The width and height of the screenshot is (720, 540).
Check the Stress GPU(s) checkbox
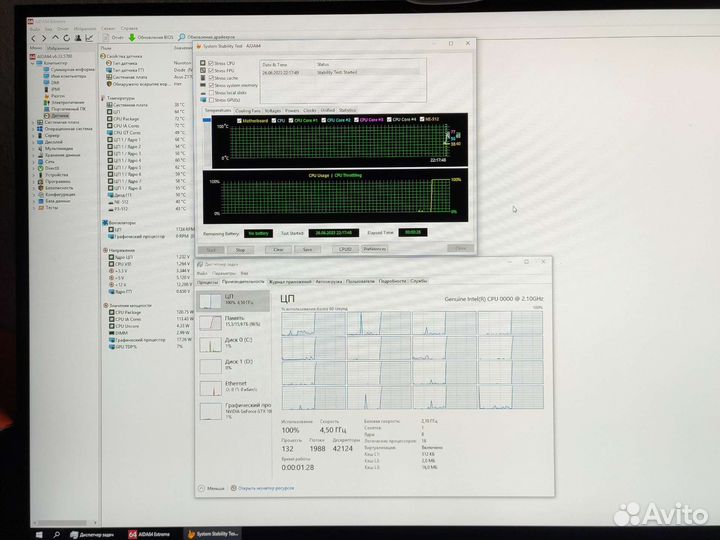tap(211, 100)
